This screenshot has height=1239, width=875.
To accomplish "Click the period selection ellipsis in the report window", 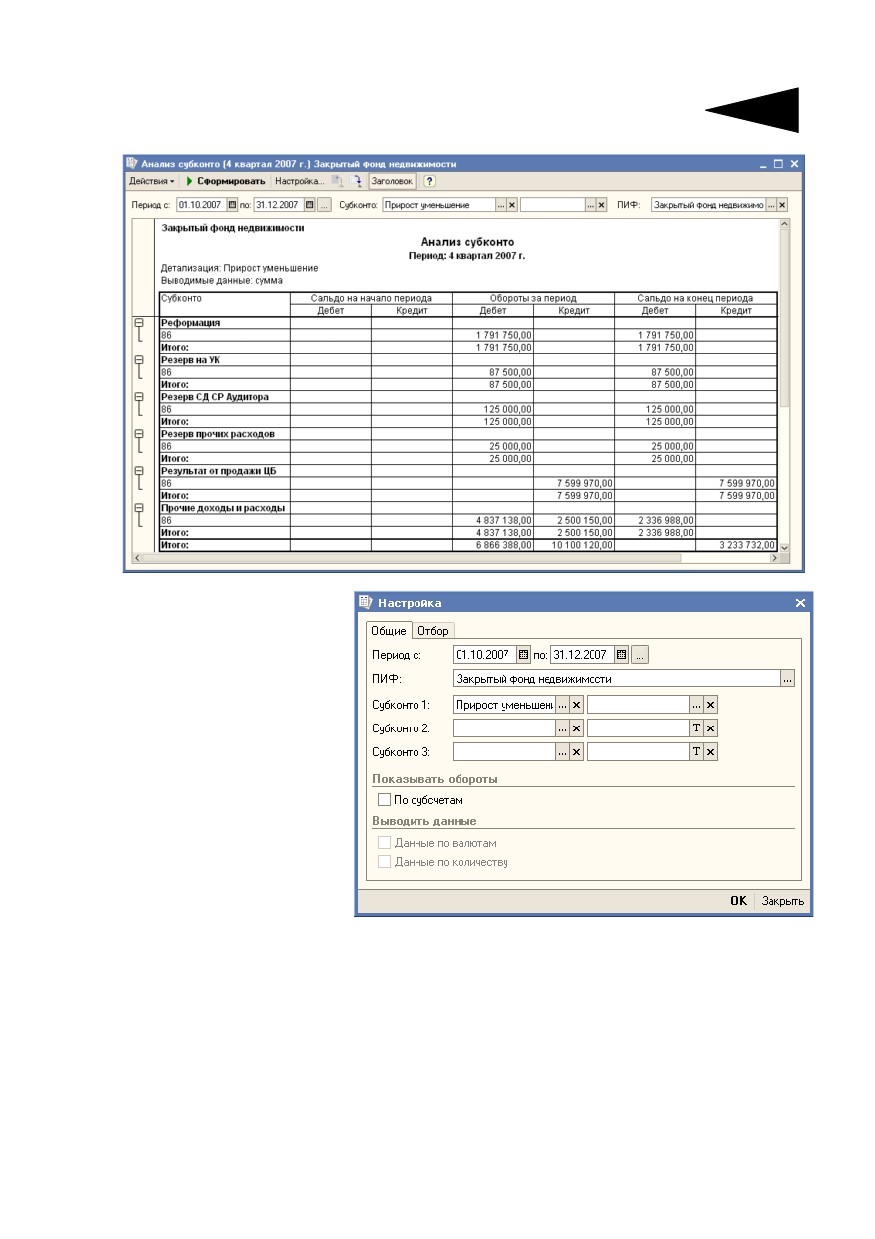I will coord(324,204).
